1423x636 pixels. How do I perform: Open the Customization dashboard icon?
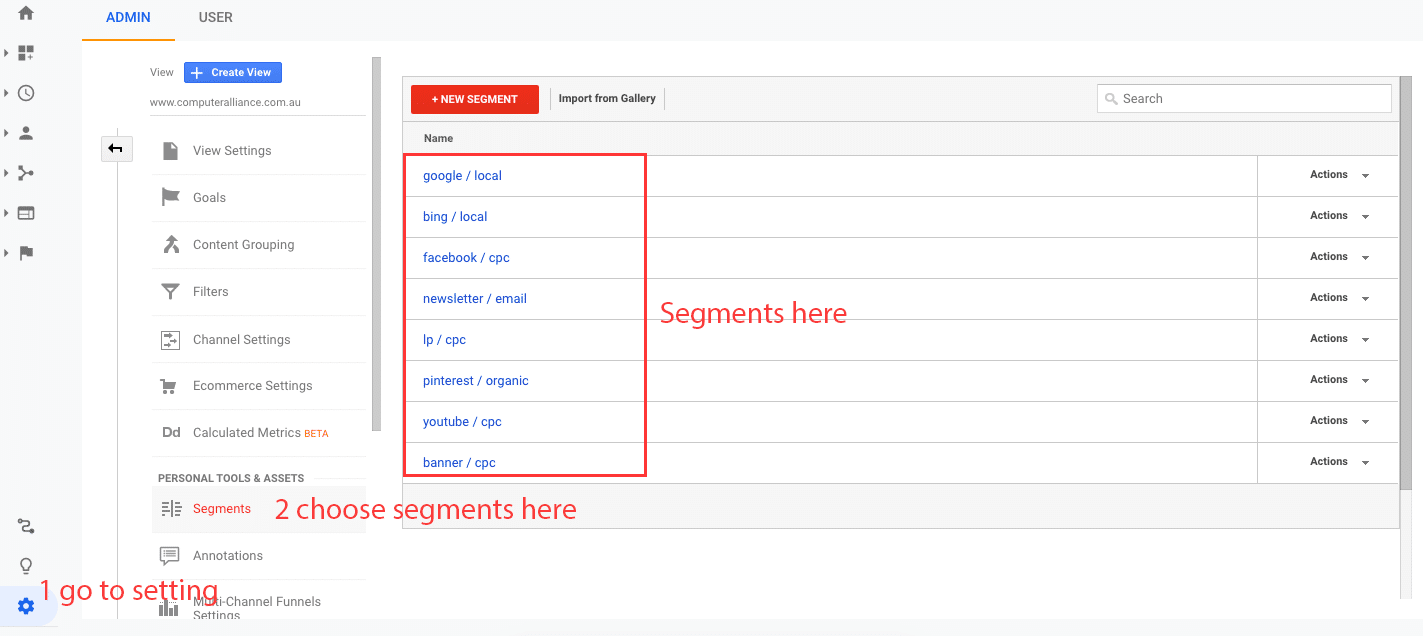(26, 53)
